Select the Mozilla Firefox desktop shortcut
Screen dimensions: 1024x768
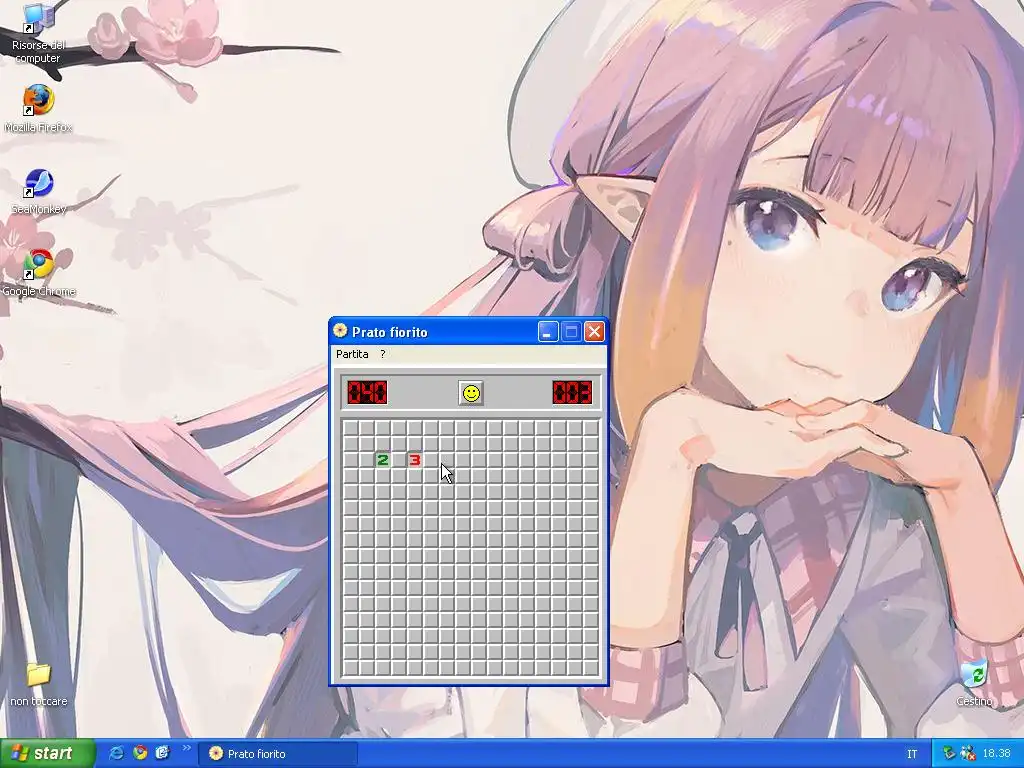[x=38, y=108]
